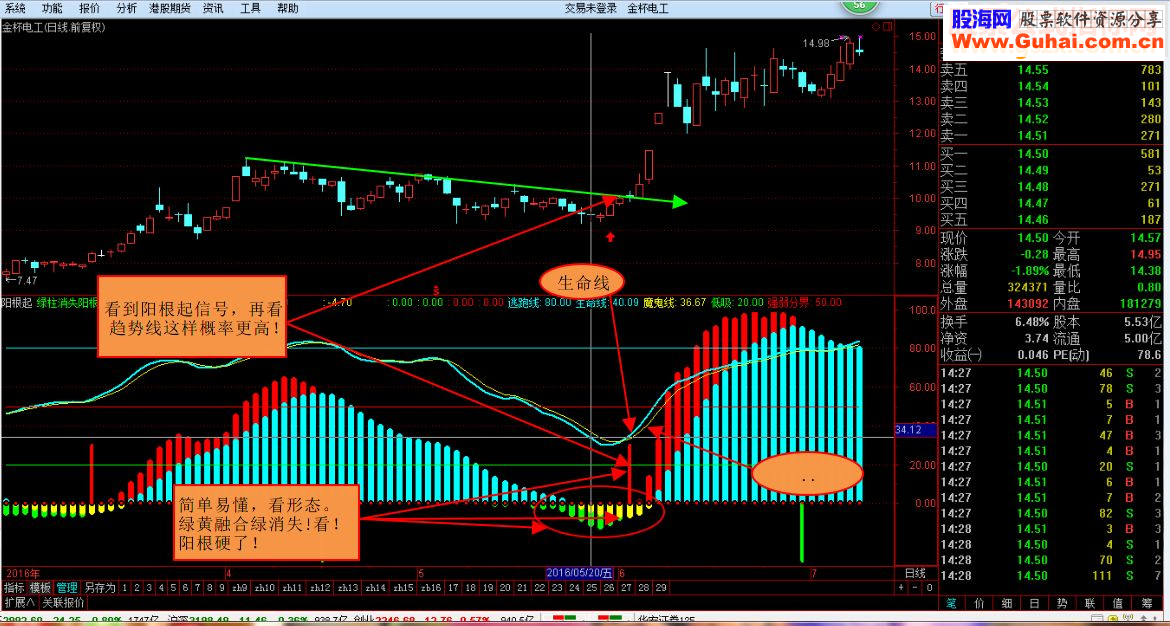Select template slot zh13

tap(348, 588)
